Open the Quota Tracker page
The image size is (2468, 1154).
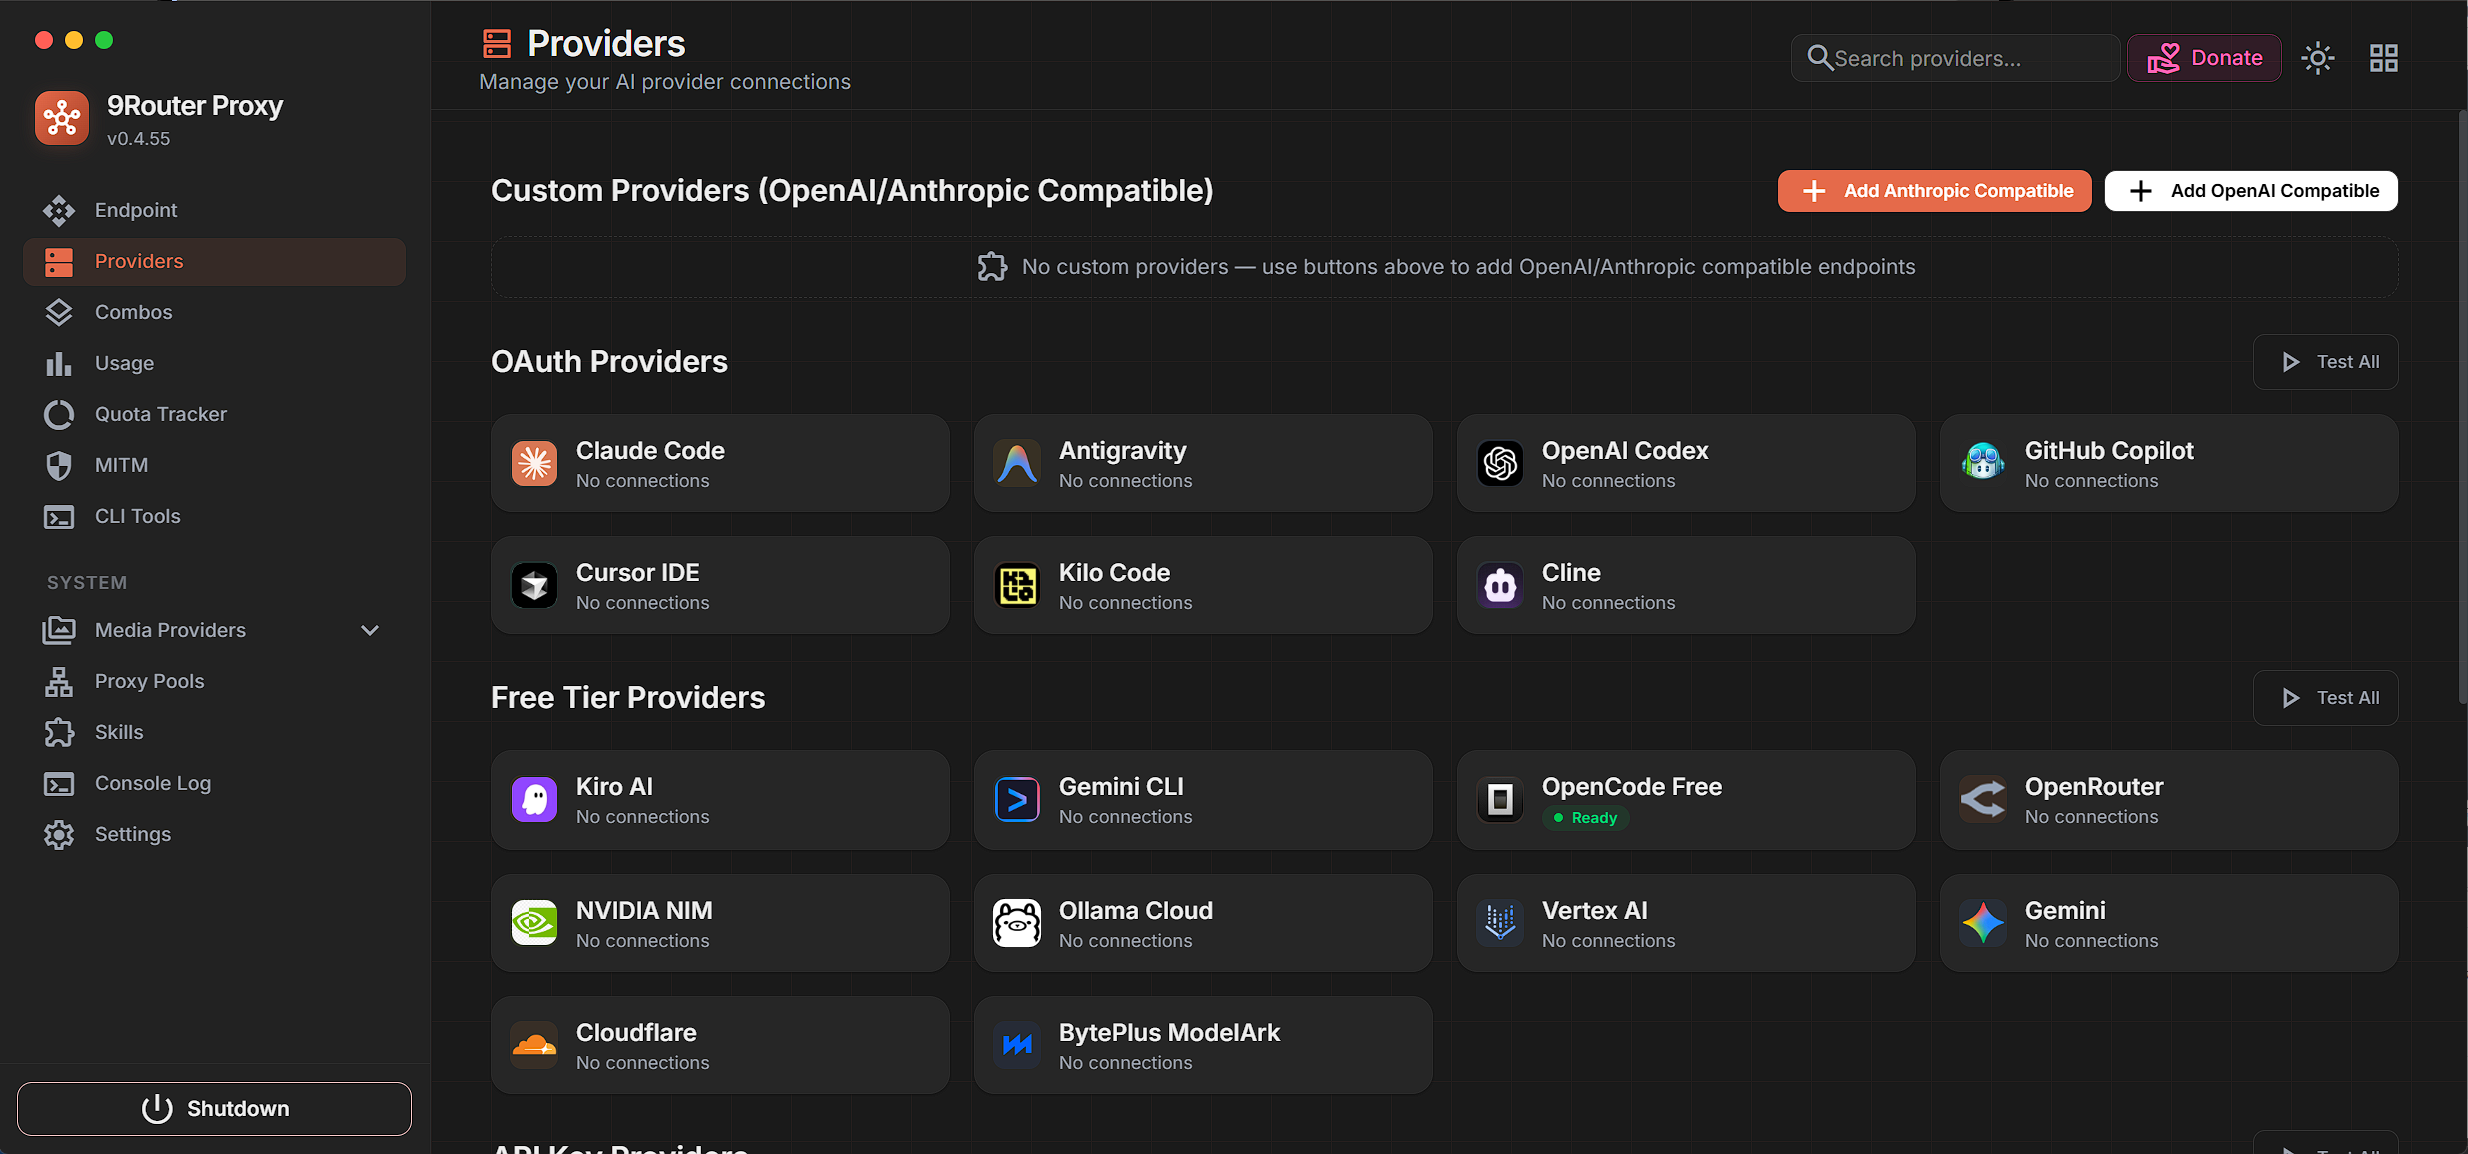click(x=214, y=414)
